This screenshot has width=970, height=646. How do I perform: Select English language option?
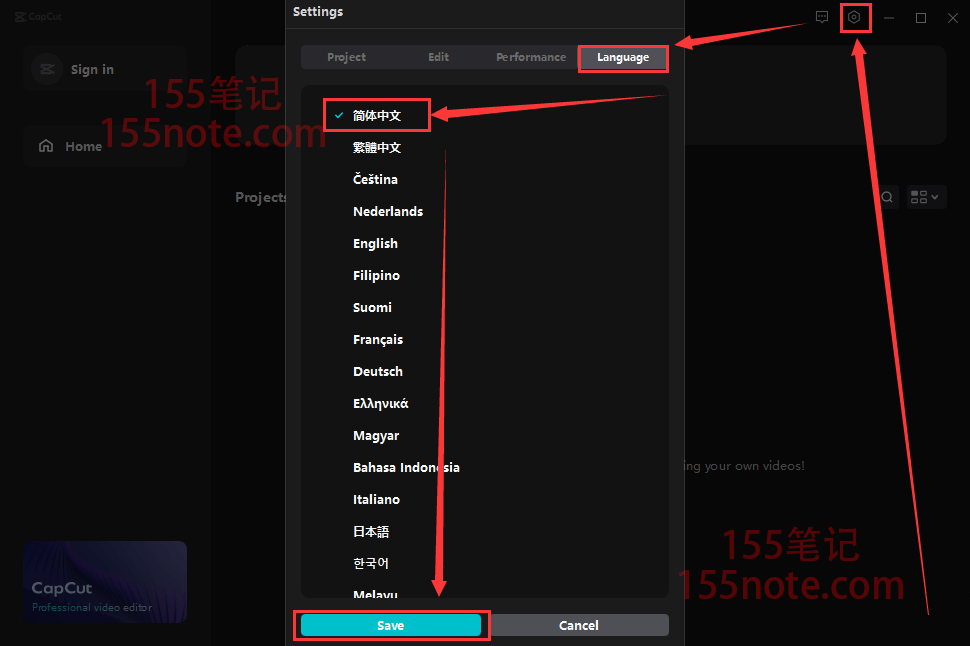point(375,244)
